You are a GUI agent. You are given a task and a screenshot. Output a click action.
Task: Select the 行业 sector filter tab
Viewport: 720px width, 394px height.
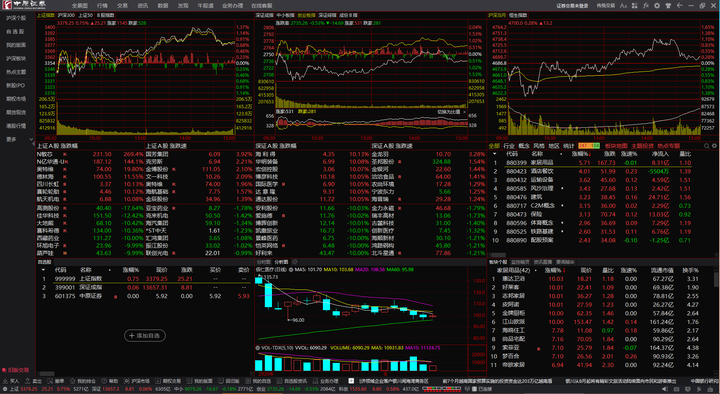[x=509, y=146]
